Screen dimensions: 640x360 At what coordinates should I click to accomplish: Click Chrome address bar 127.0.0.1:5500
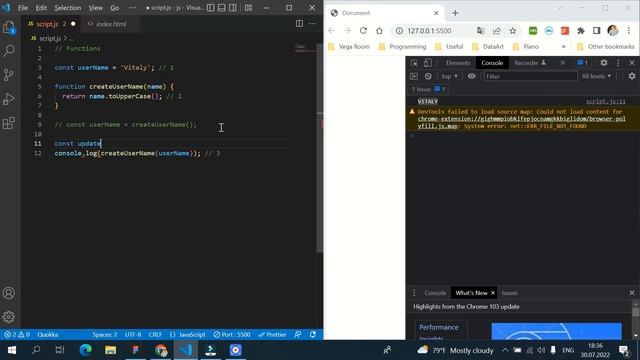click(429, 31)
